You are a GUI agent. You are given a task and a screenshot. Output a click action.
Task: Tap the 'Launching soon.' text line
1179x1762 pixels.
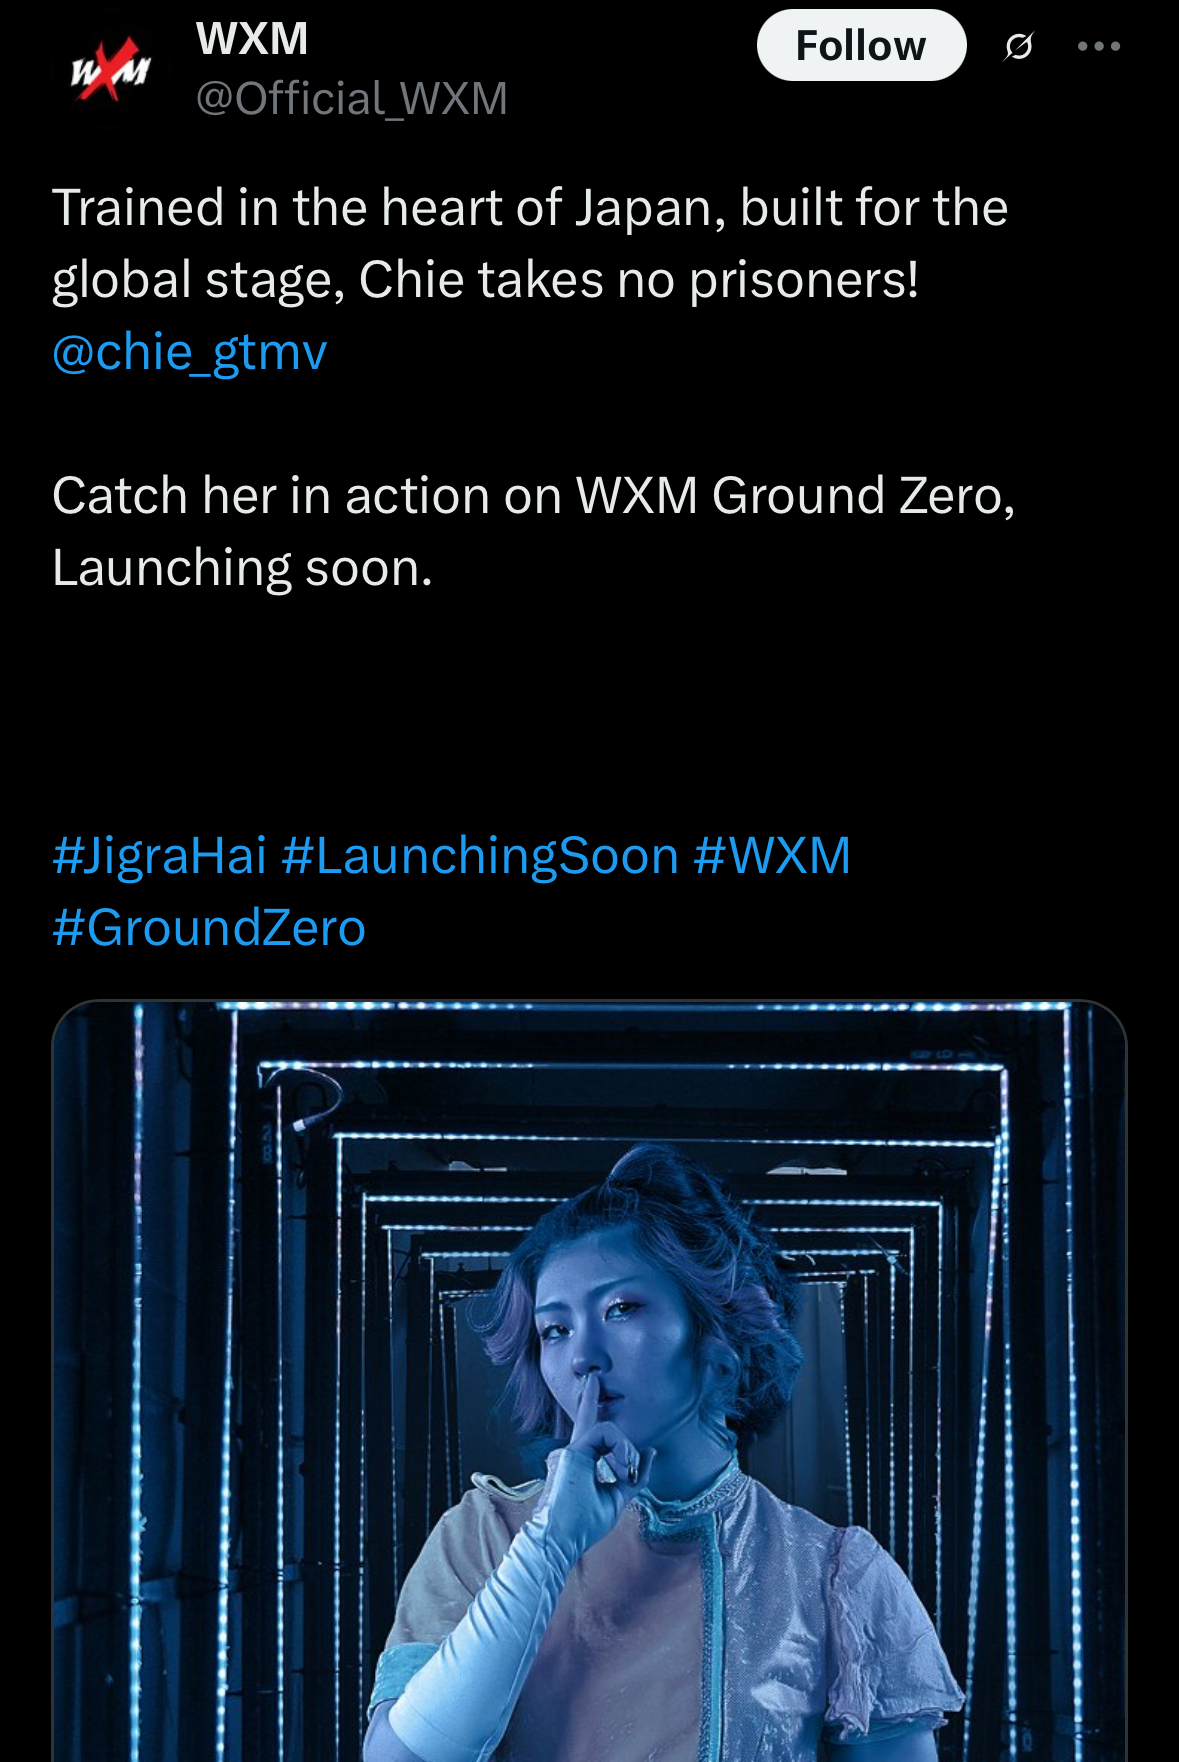click(x=242, y=568)
